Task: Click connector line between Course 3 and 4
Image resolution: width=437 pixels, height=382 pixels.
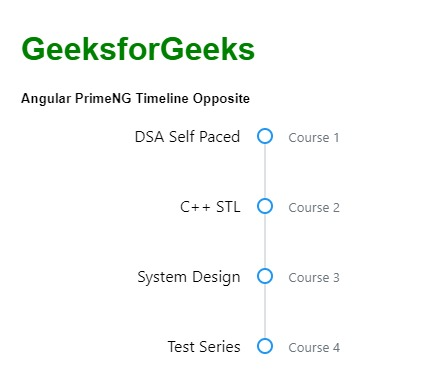Action: 265,311
